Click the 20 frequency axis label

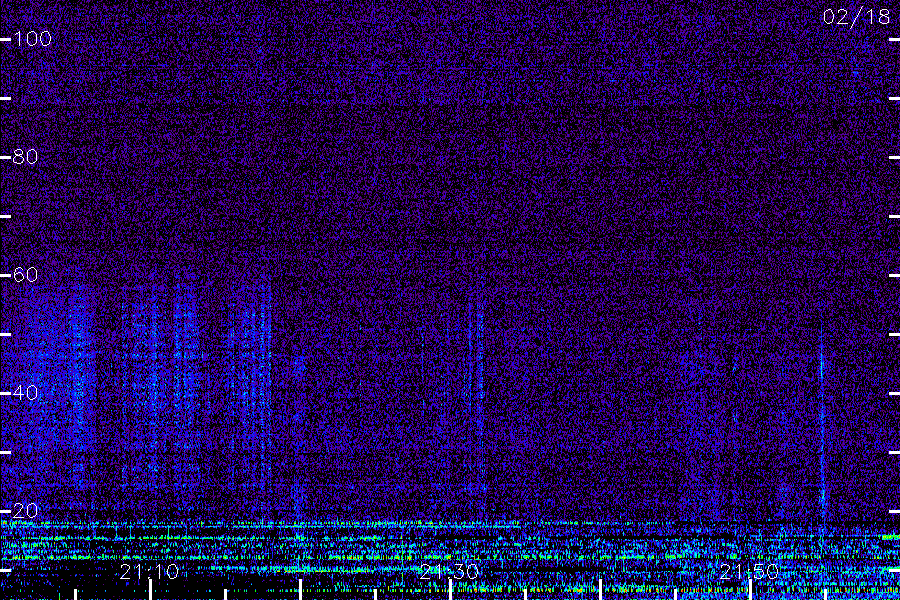(x=25, y=510)
